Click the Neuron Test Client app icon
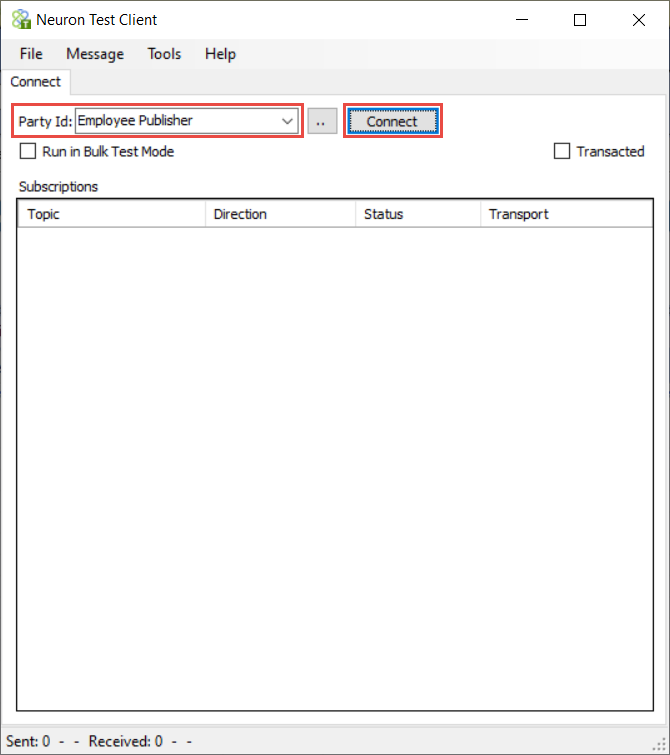This screenshot has width=670, height=755. point(21,20)
